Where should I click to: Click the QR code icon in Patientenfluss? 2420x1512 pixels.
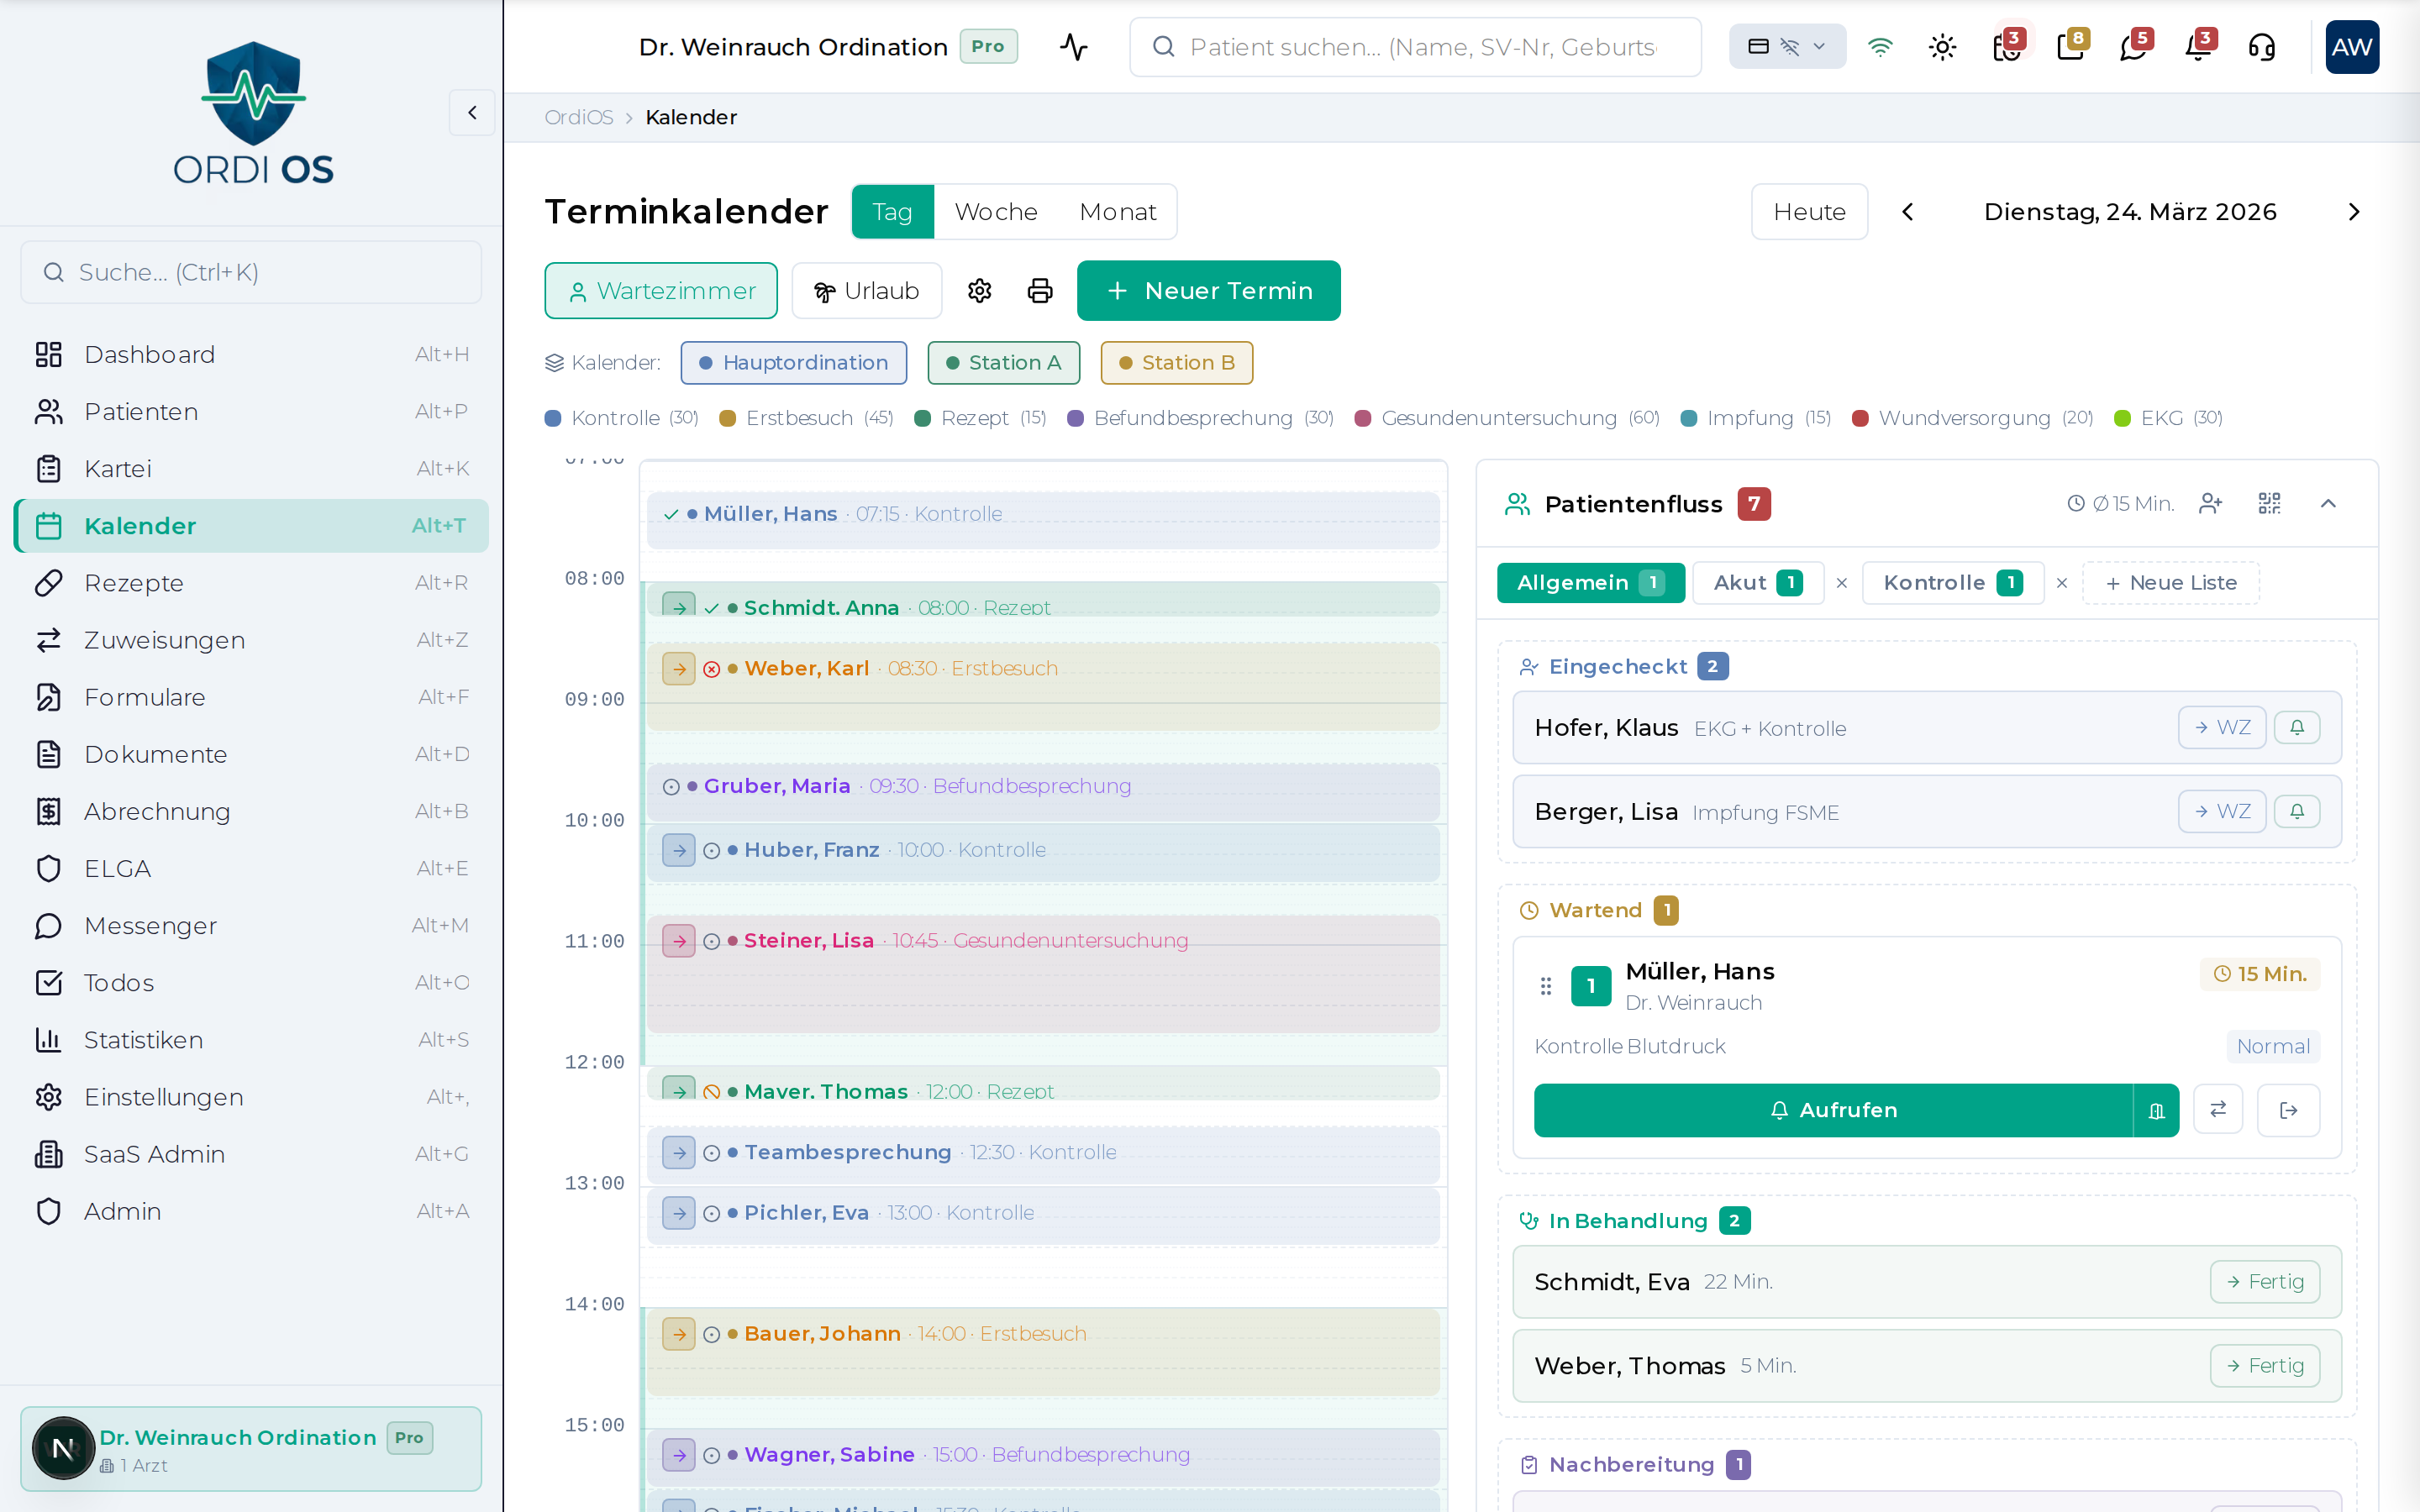[x=2269, y=503]
